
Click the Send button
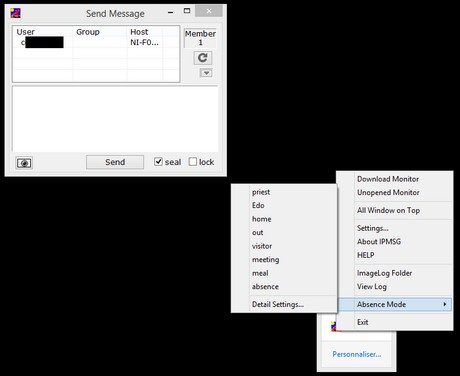pos(115,162)
